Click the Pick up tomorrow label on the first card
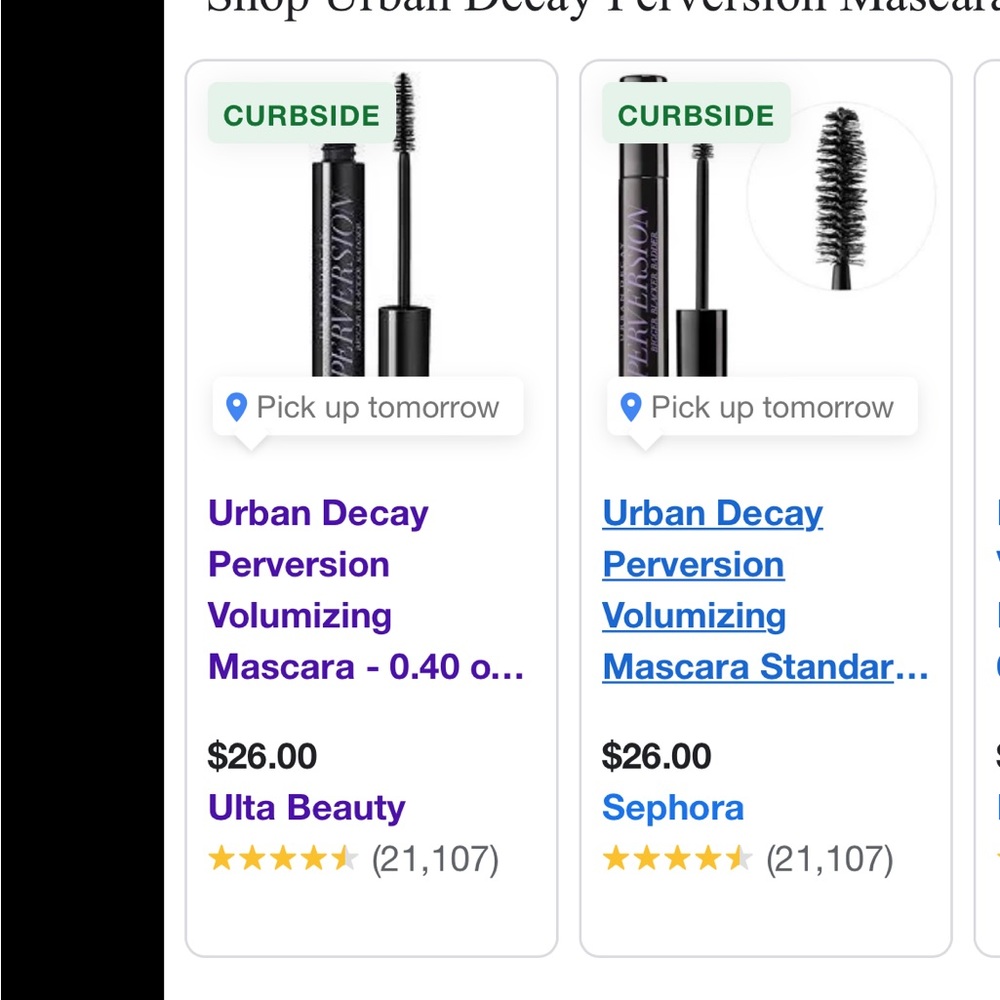The height and width of the screenshot is (1000, 1000). 377,406
